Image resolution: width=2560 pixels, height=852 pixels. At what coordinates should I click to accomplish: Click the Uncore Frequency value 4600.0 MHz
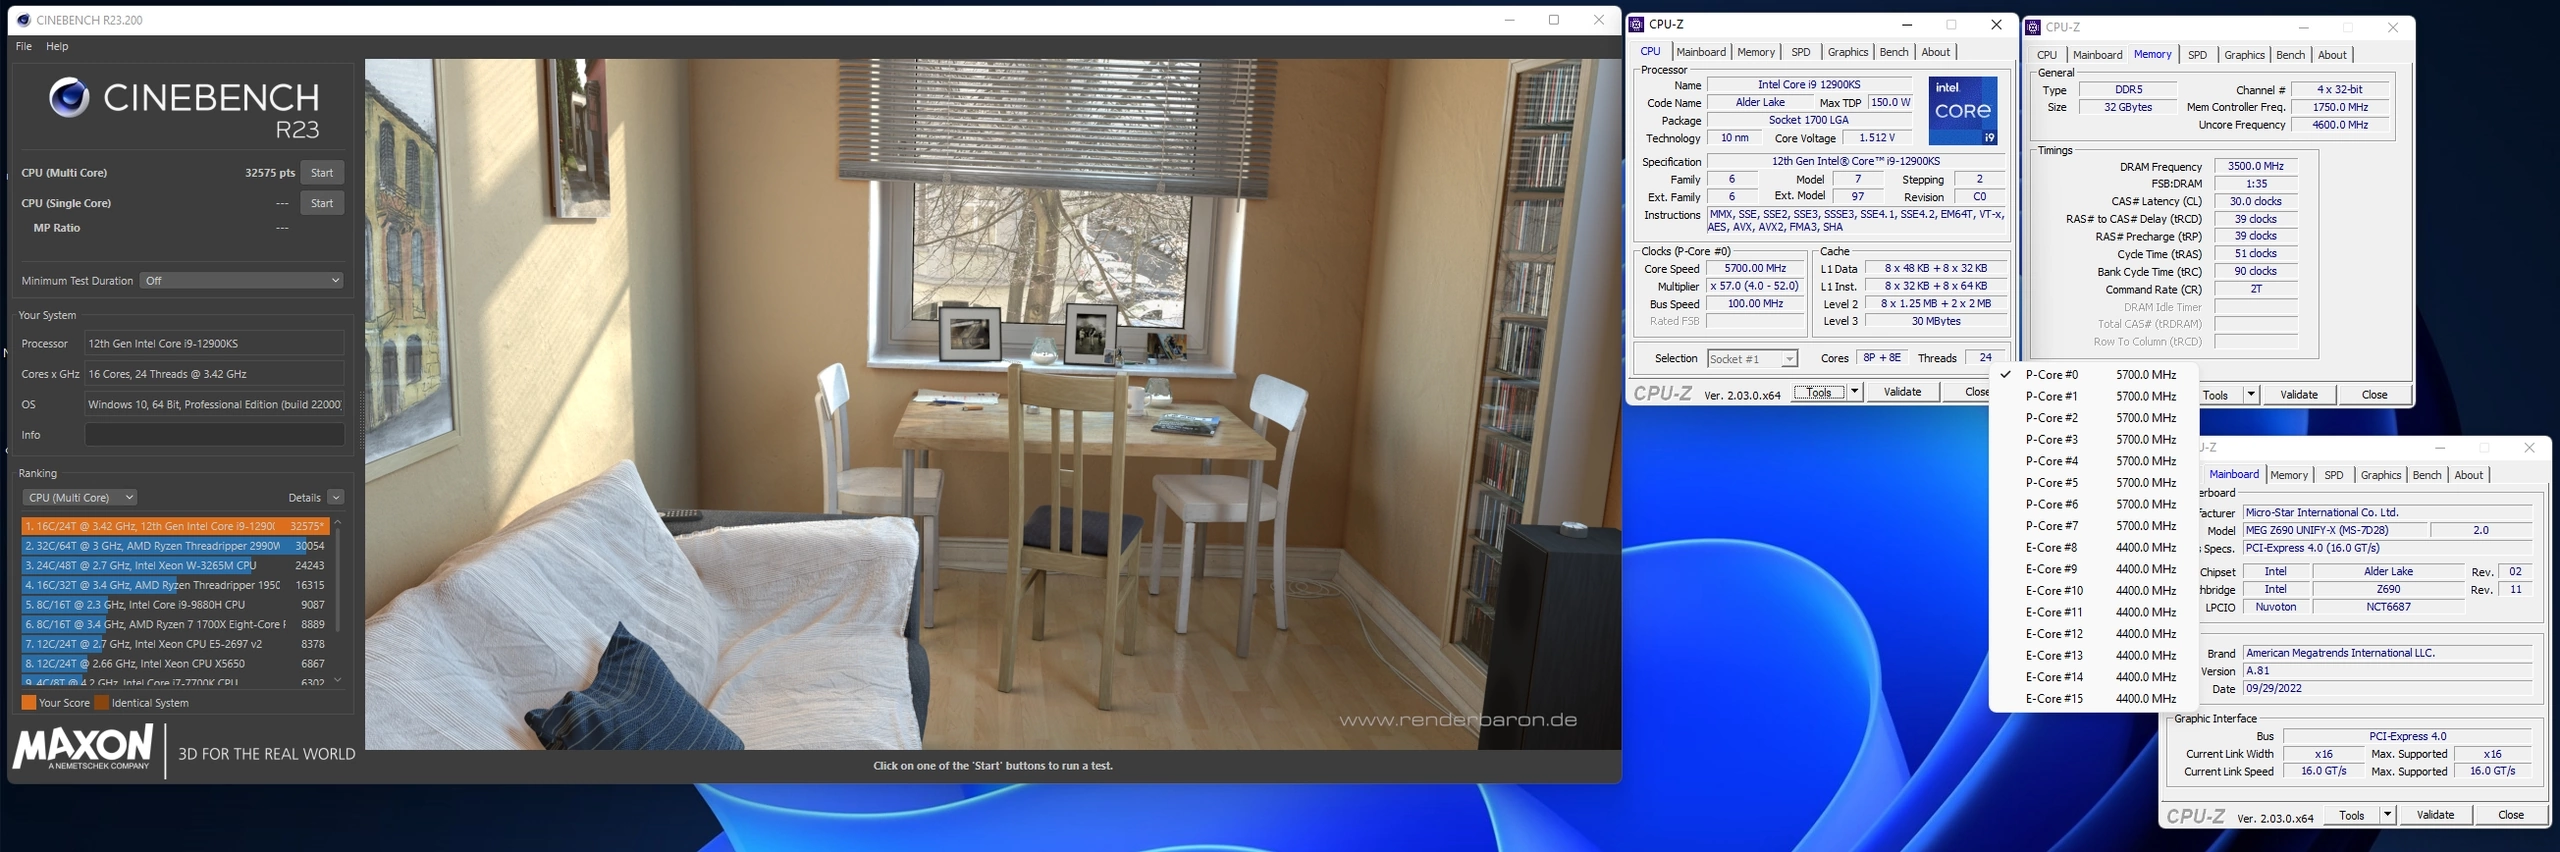point(2340,125)
